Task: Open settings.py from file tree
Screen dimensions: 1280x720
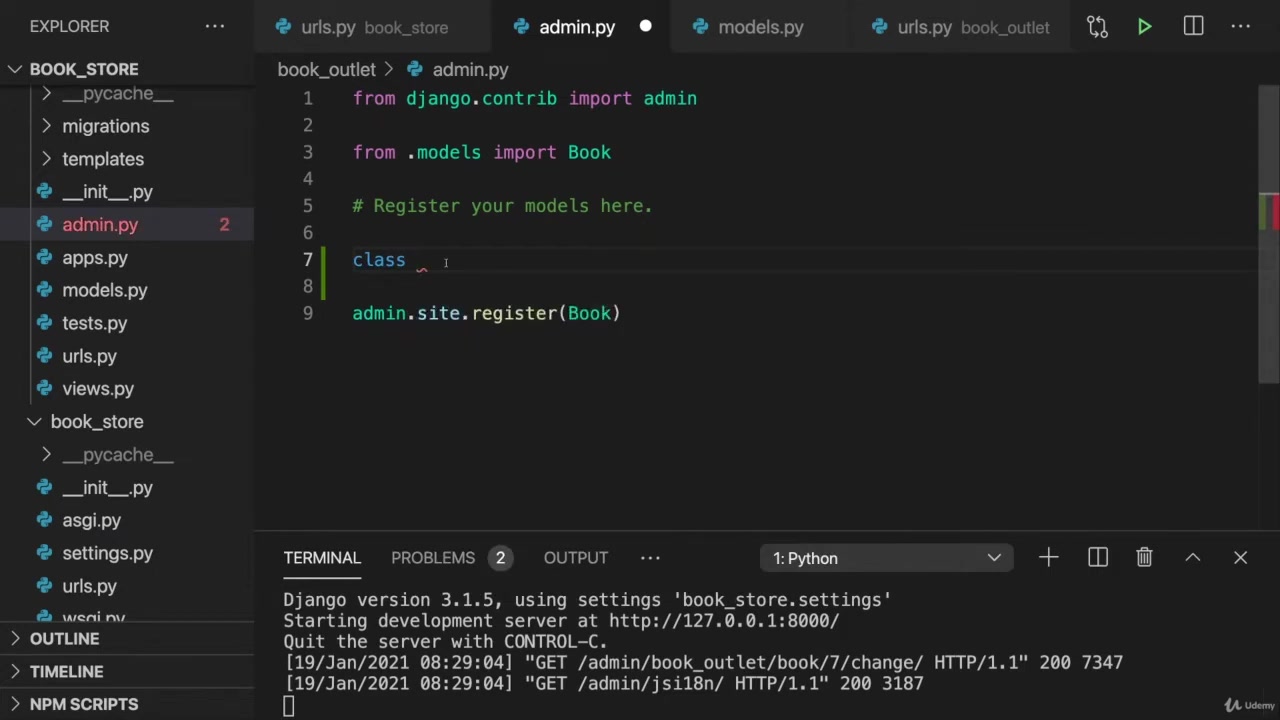Action: pos(107,553)
